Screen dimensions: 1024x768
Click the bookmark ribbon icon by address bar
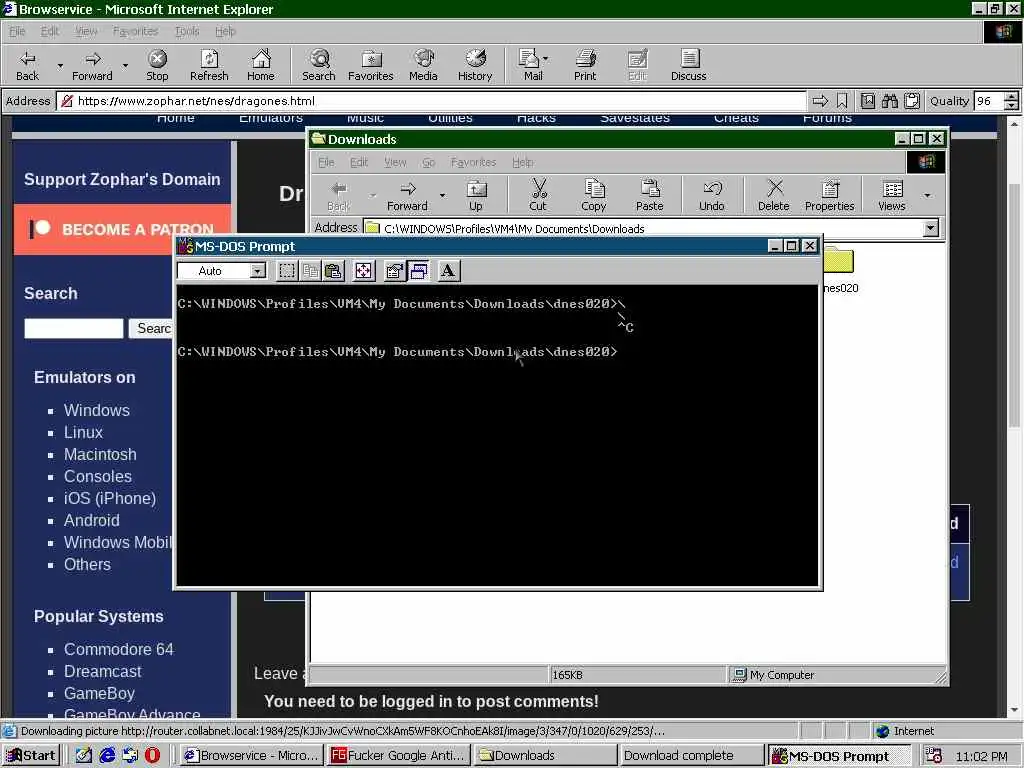coord(842,101)
